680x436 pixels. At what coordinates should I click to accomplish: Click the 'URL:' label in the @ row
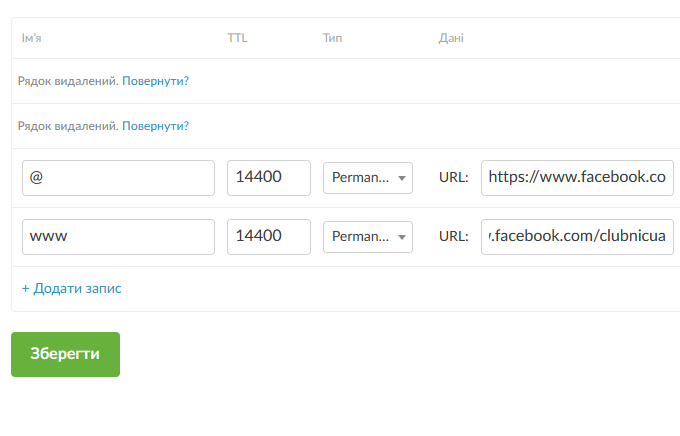tap(454, 178)
